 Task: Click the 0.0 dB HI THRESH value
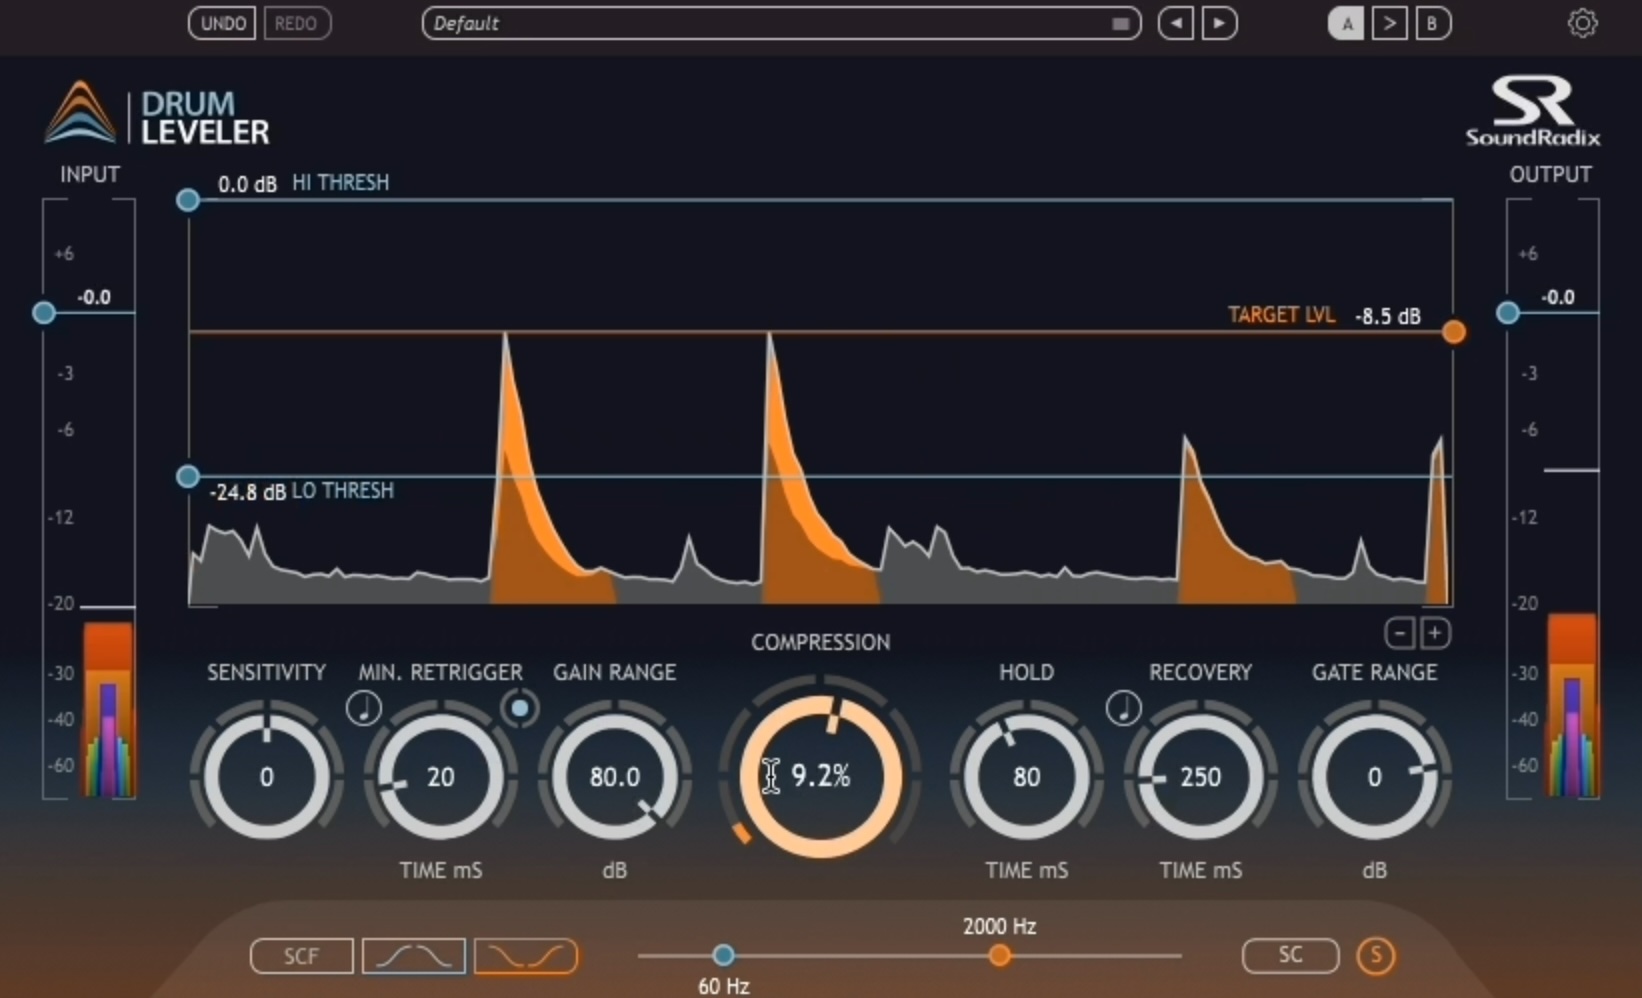coord(247,184)
